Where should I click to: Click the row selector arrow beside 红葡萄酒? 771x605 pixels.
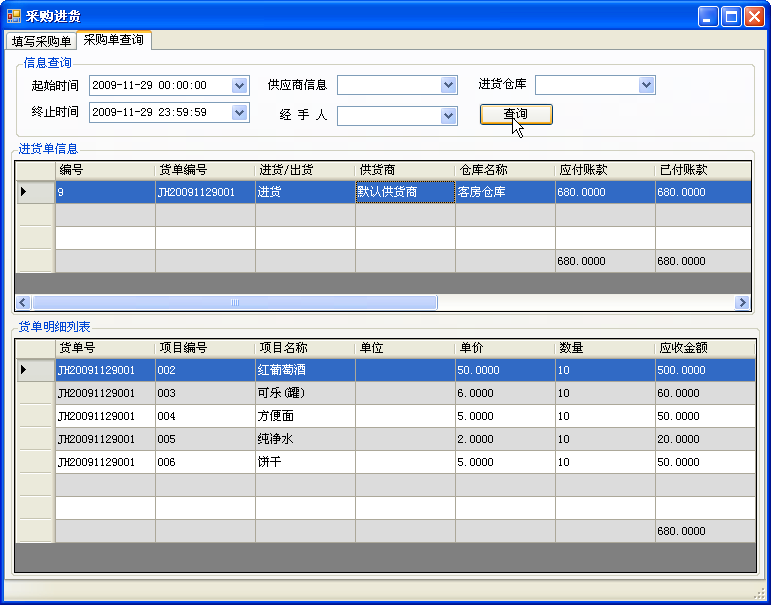tap(24, 370)
